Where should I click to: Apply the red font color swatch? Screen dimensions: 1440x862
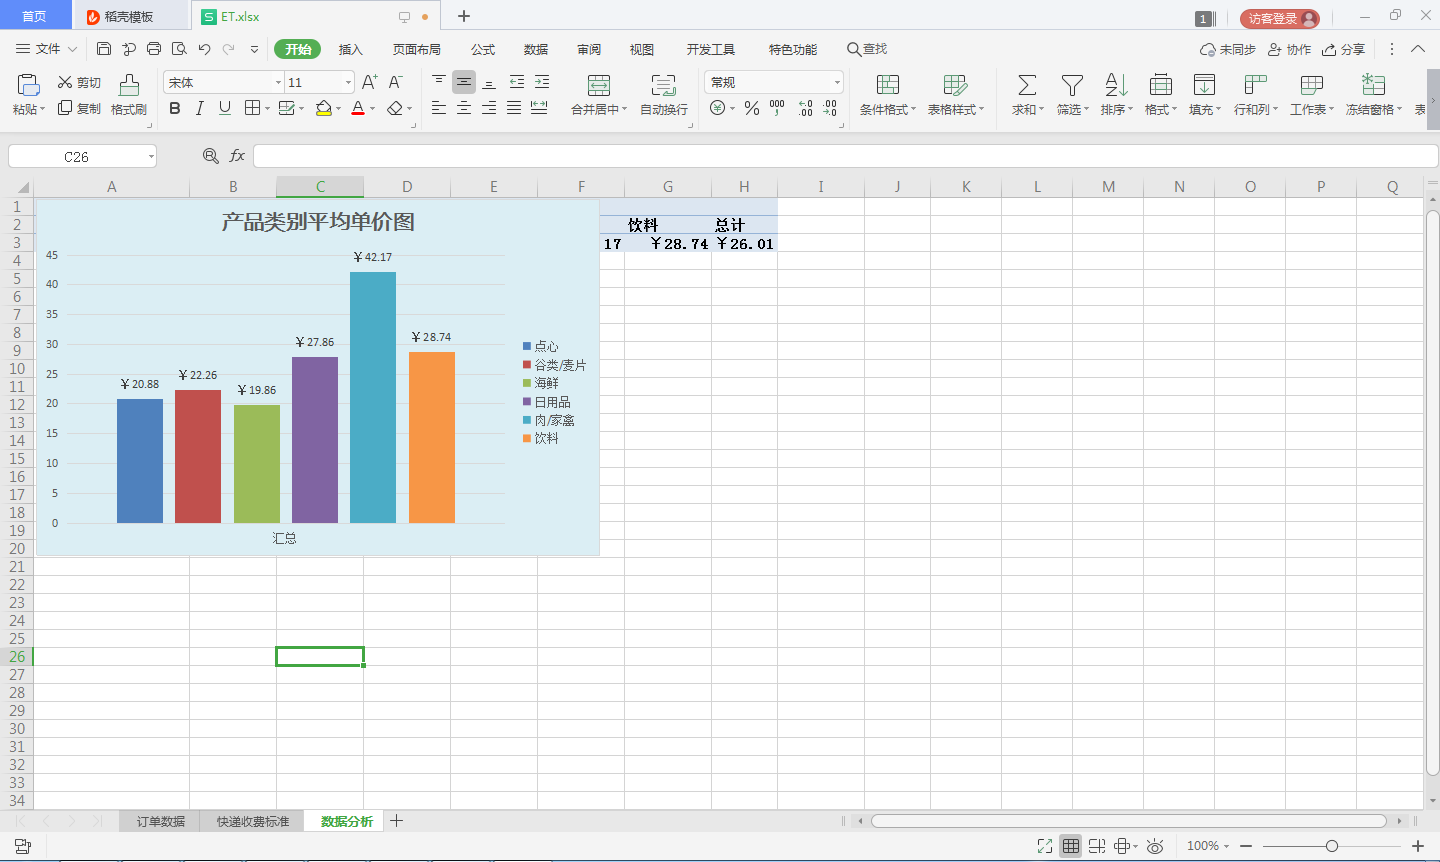click(358, 108)
